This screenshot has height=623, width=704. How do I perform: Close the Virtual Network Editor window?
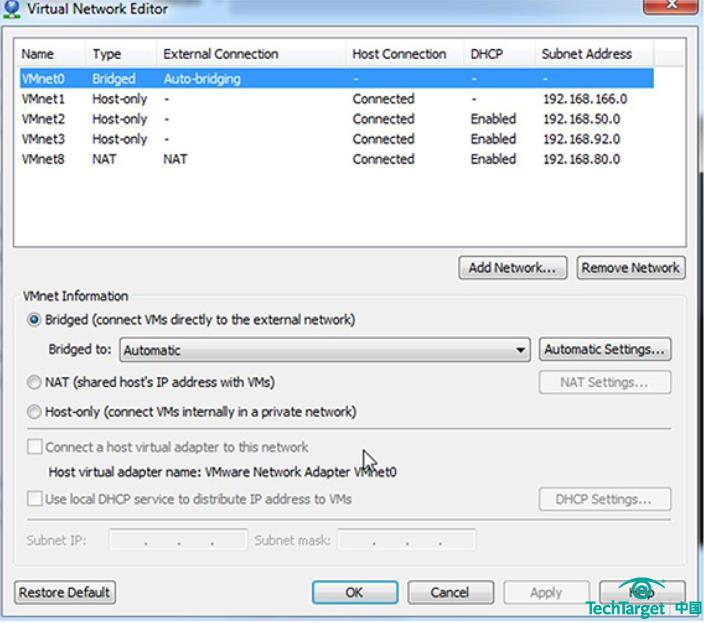click(x=671, y=5)
